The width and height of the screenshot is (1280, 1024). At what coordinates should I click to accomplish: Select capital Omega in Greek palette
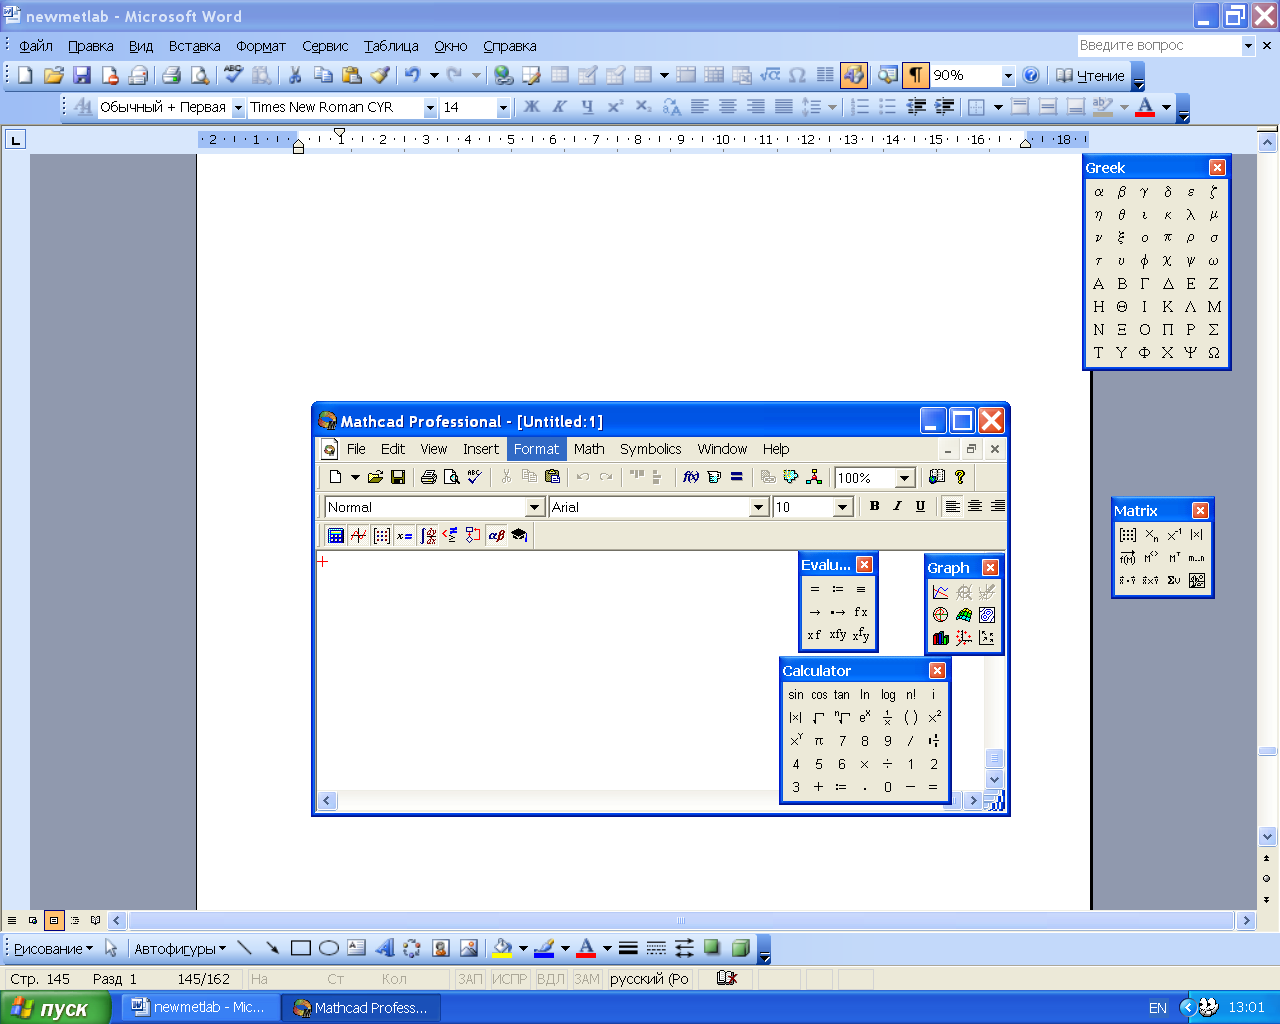point(1214,353)
